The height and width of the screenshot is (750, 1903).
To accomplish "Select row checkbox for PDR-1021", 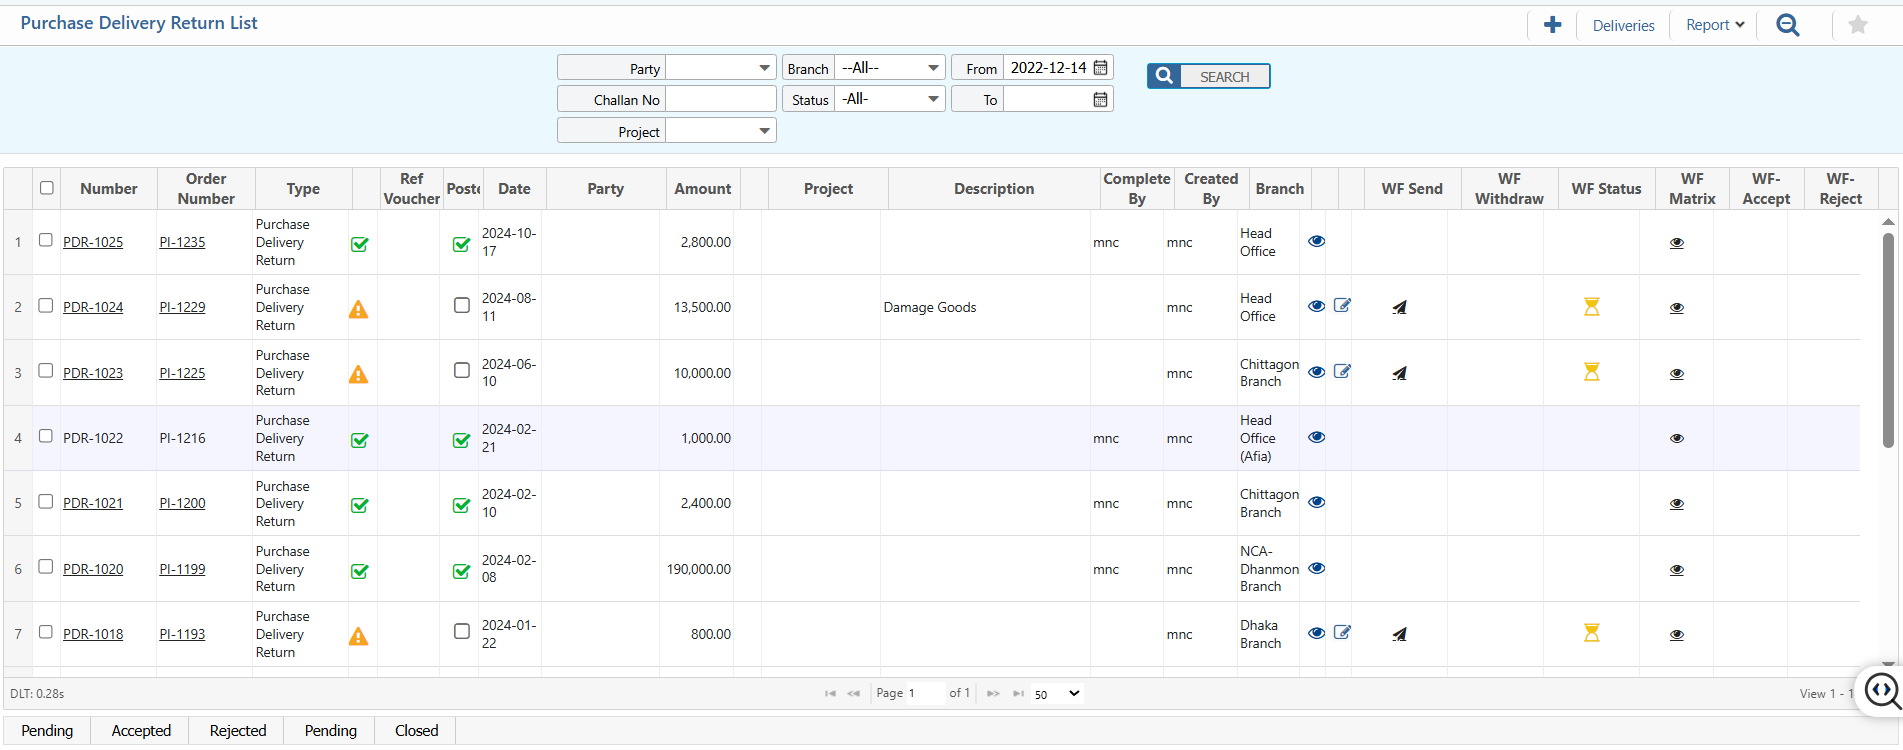I will point(45,501).
